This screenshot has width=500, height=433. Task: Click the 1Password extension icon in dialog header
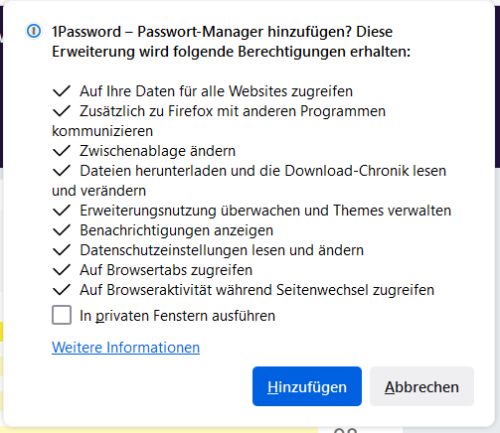point(34,31)
